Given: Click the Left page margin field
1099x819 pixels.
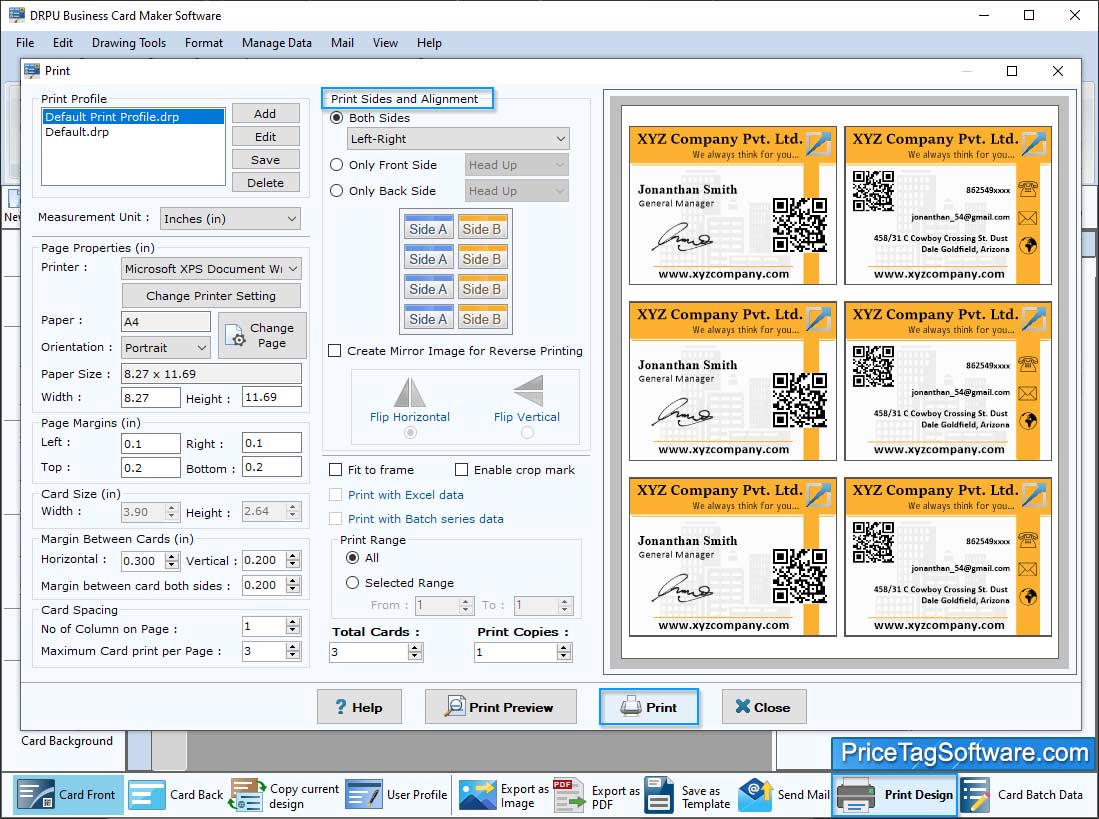Looking at the screenshot, I should click(x=151, y=443).
